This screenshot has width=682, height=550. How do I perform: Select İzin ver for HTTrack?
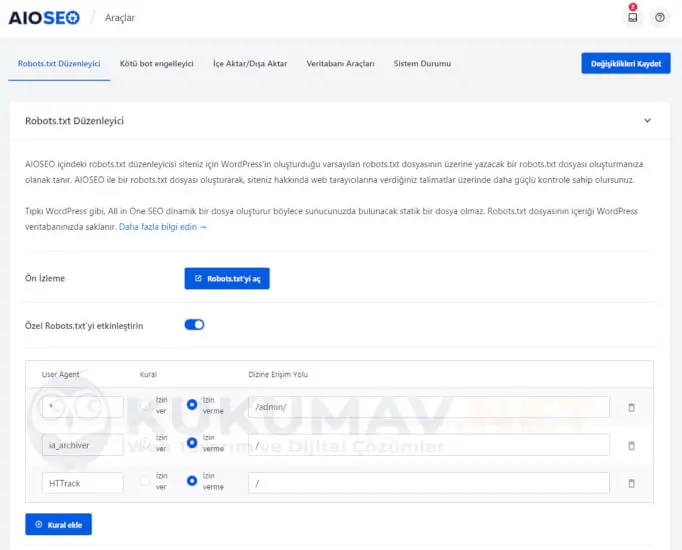pyautogui.click(x=145, y=481)
